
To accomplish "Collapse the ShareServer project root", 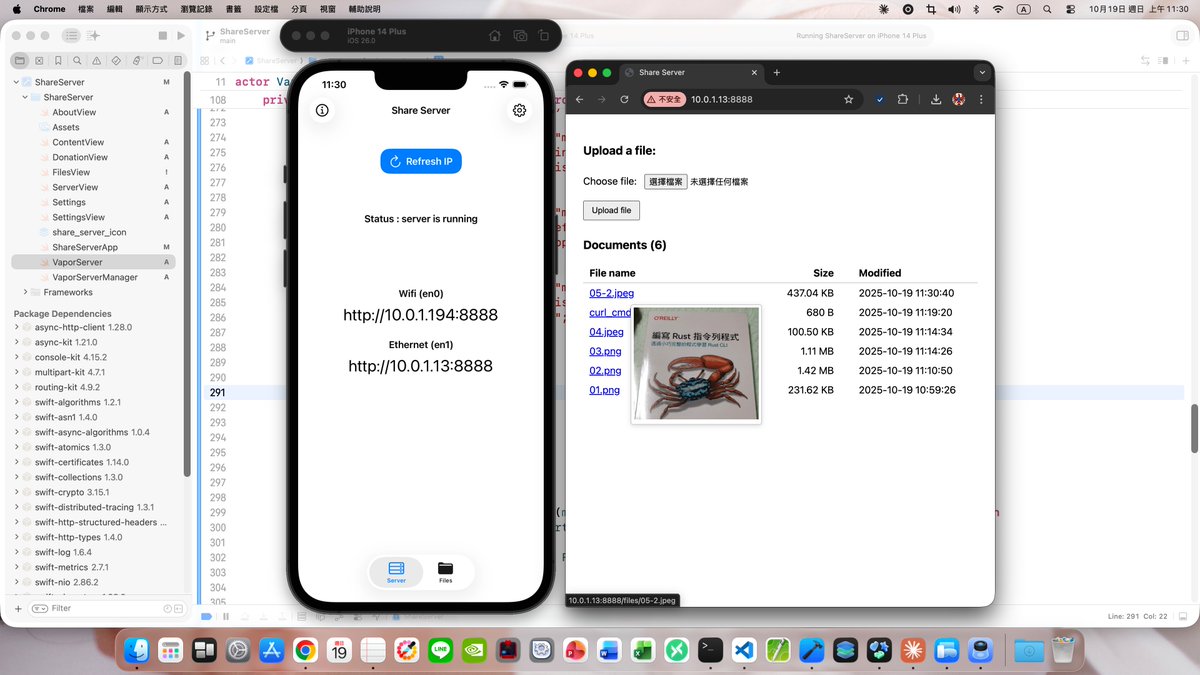I will pos(16,82).
